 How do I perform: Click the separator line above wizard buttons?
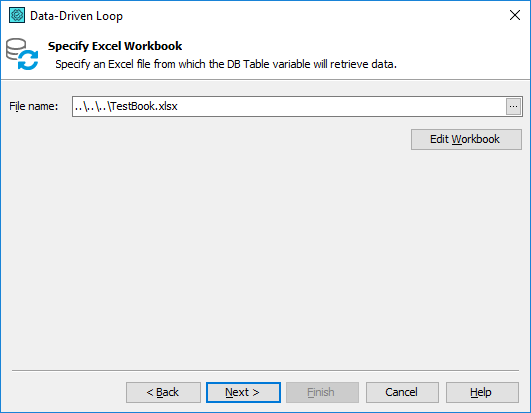click(265, 371)
